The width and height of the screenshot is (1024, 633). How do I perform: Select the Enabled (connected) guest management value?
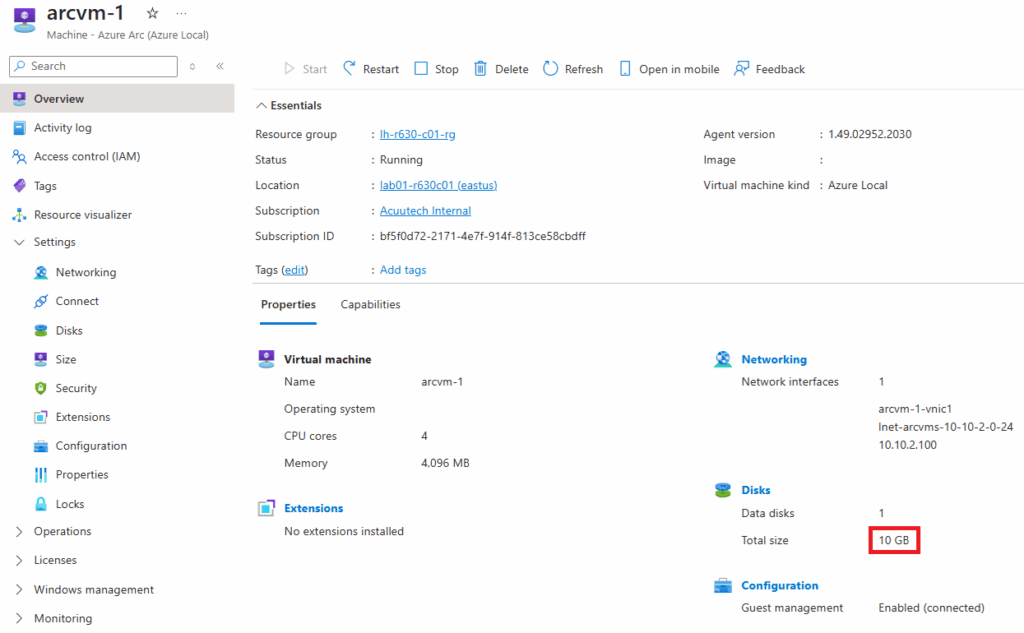(931, 608)
